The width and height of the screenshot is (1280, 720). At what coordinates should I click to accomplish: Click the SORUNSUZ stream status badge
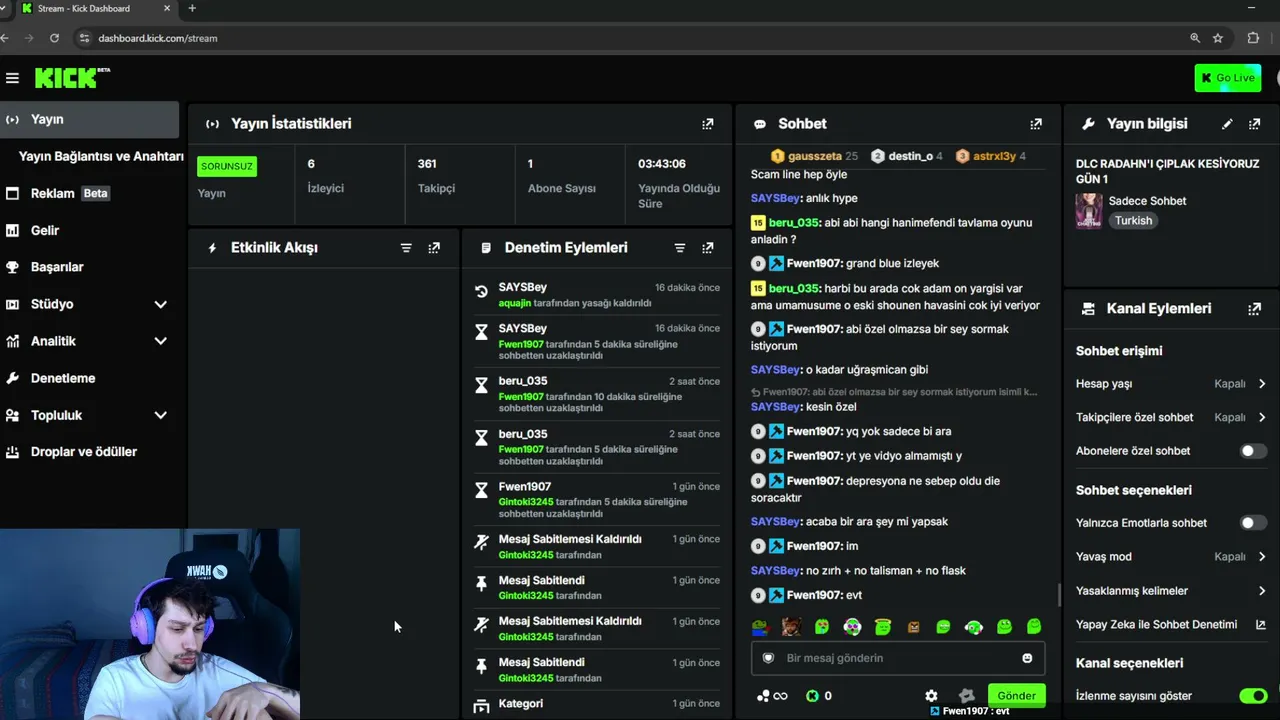pyautogui.click(x=227, y=167)
